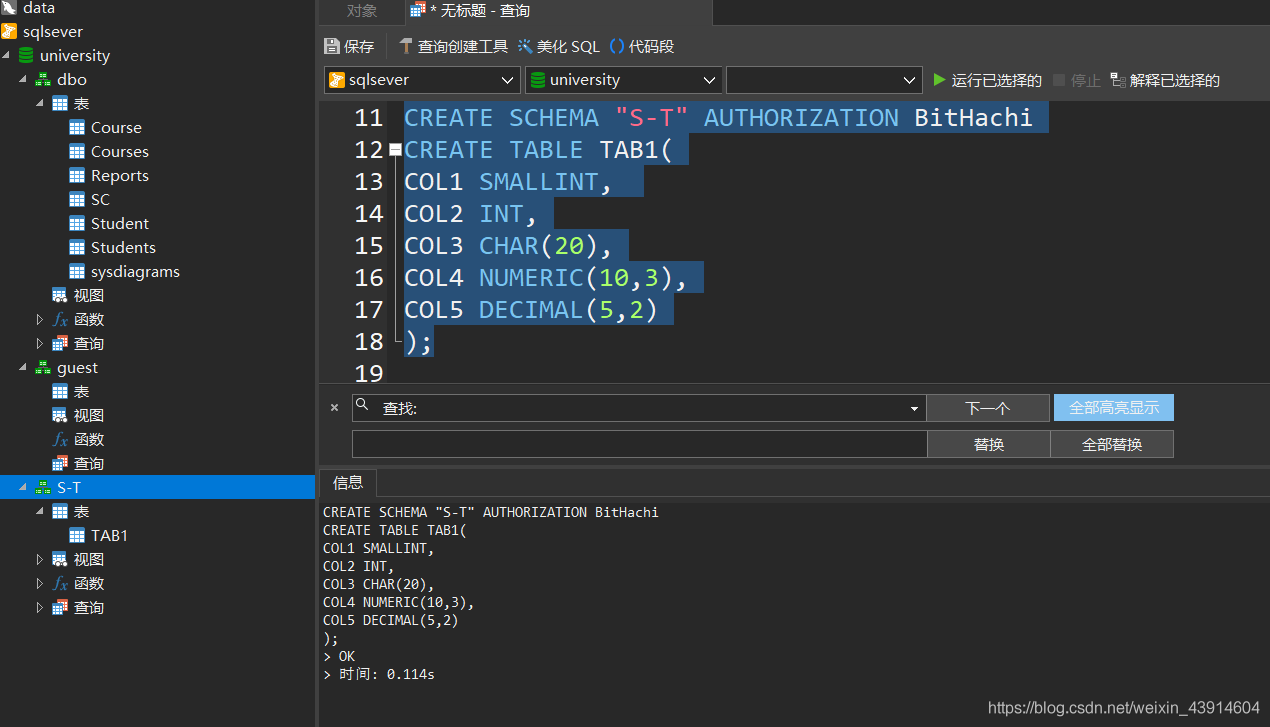Viewport: 1270px width, 727px height.
Task: Click guest queries (查询) icon
Action: [x=60, y=464]
